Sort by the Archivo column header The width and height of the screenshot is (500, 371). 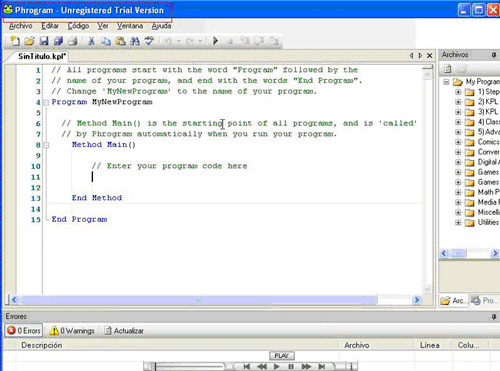coord(376,345)
